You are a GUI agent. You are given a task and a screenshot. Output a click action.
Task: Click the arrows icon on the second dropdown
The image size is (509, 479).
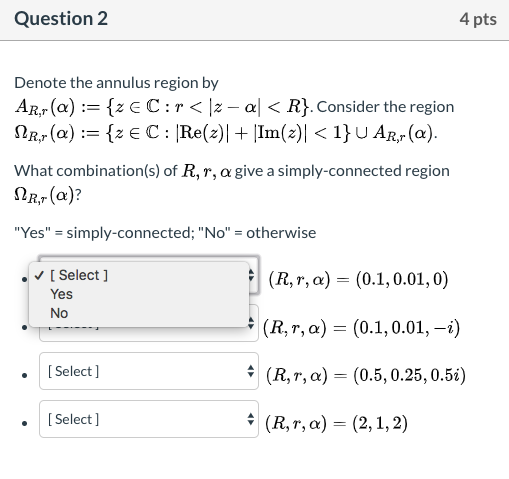pyautogui.click(x=251, y=323)
